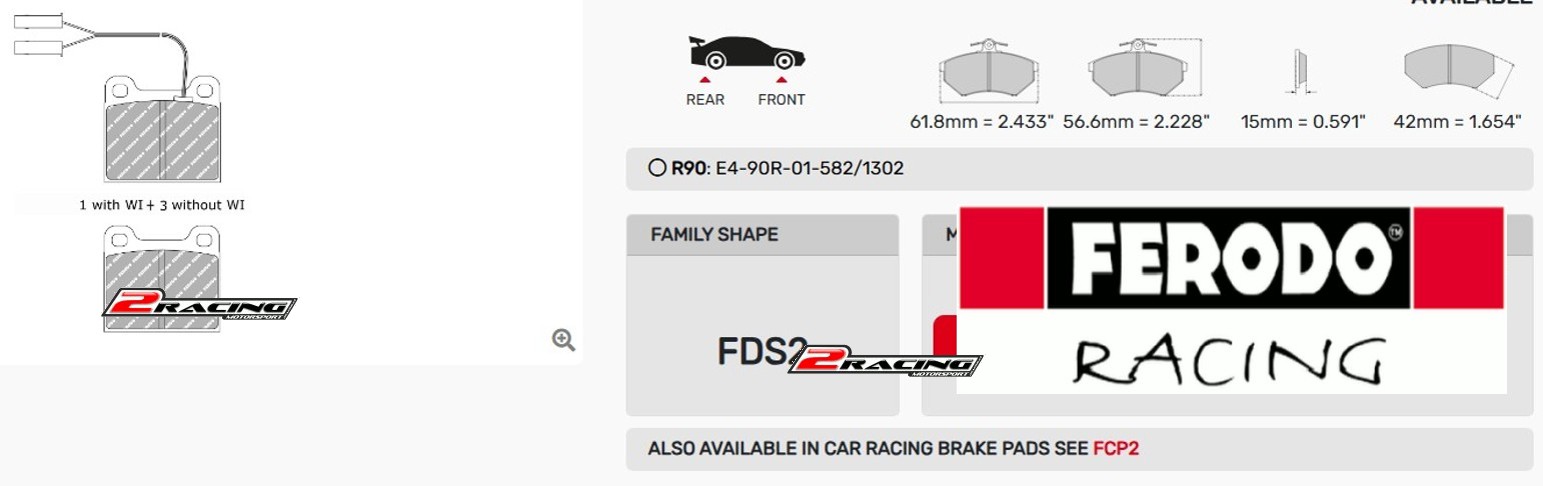Click the '1 with WI + 3 without WI' caption
The height and width of the screenshot is (486, 1543).
[x=162, y=205]
